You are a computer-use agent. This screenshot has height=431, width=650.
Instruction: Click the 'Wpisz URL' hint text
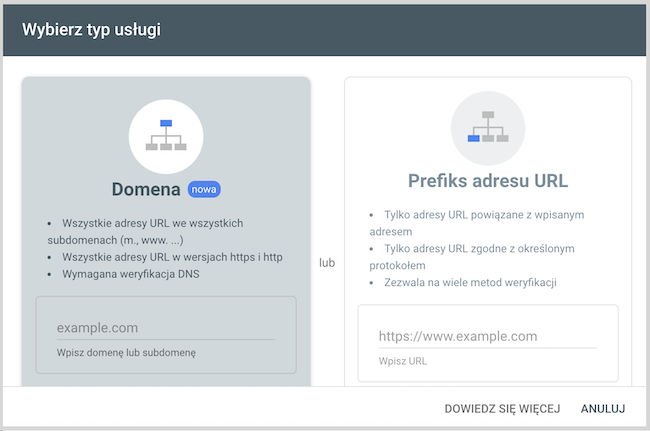[403, 361]
